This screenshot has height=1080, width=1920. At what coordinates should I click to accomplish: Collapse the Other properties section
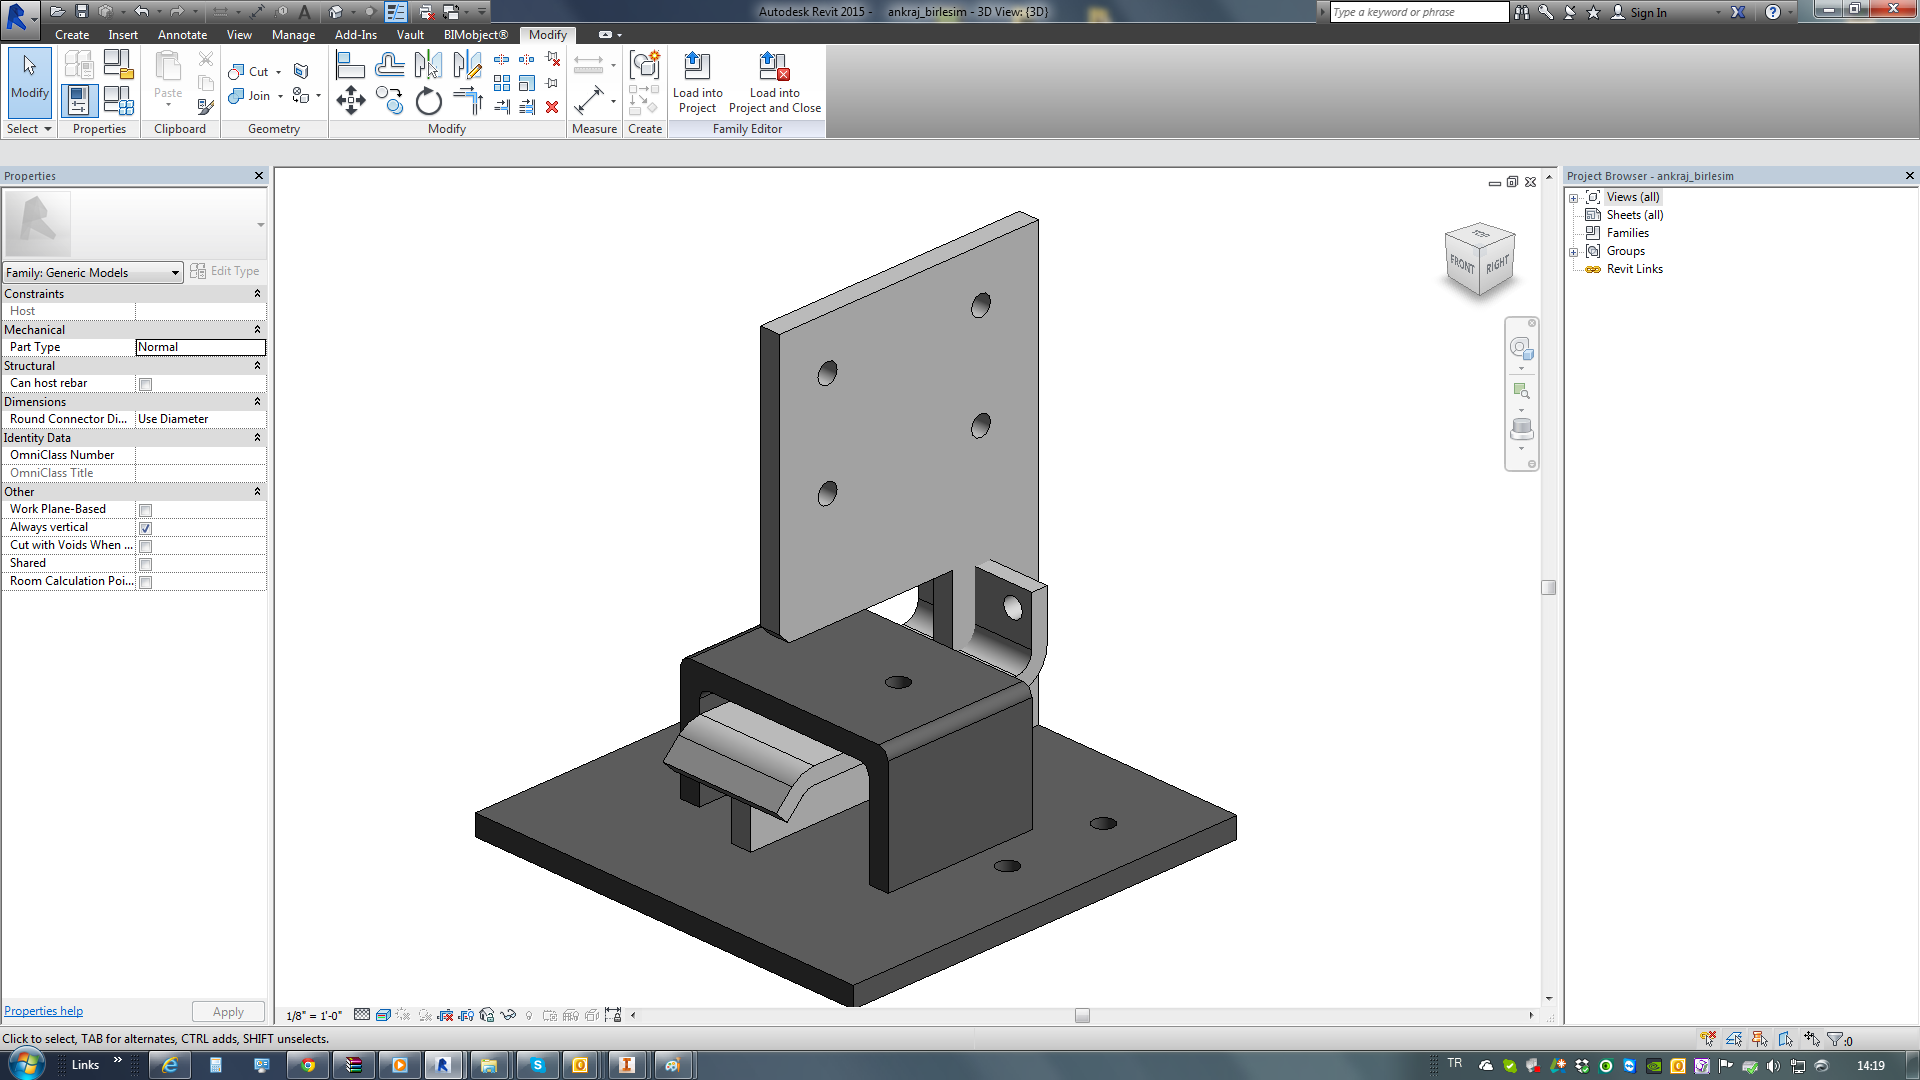pos(257,492)
